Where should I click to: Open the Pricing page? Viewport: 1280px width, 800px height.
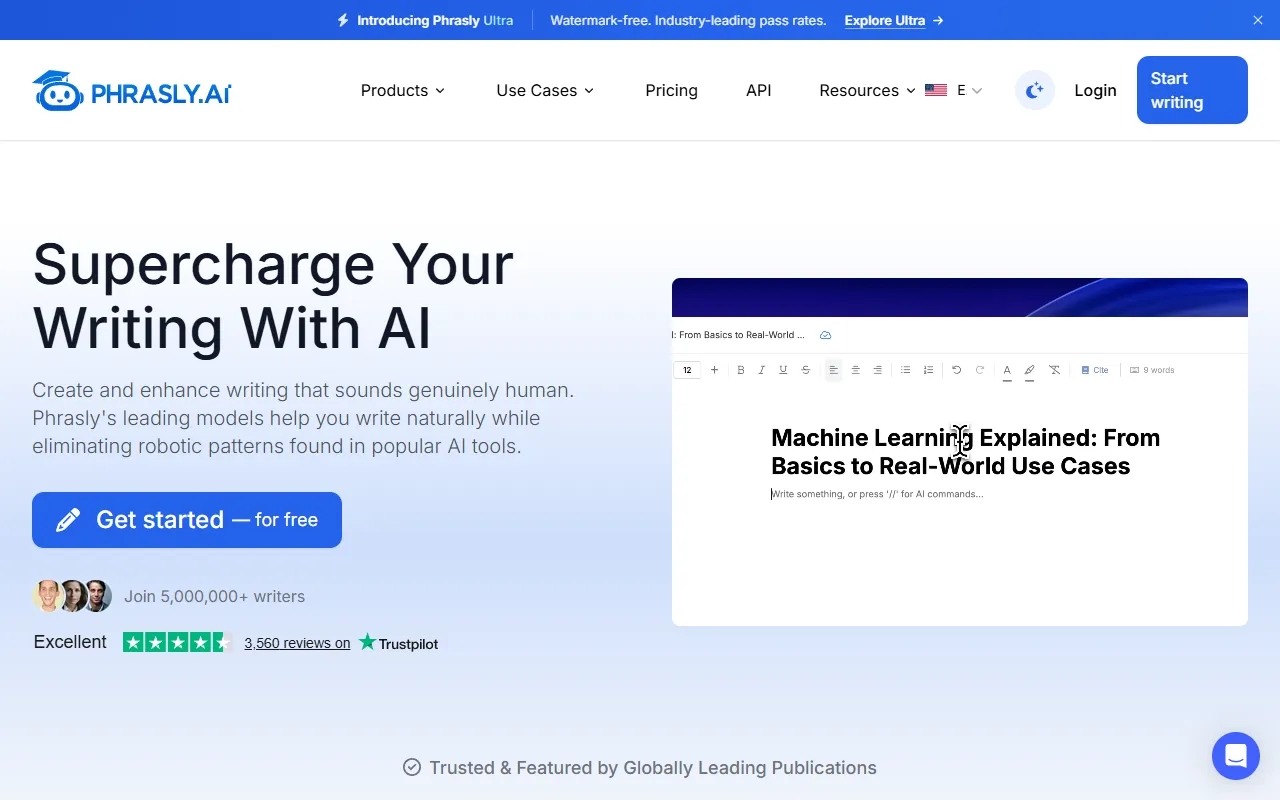point(672,90)
